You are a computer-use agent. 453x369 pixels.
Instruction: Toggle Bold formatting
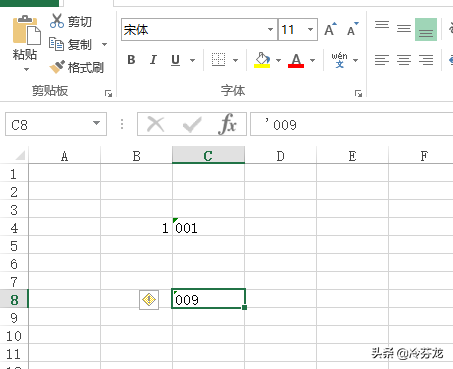pos(131,60)
